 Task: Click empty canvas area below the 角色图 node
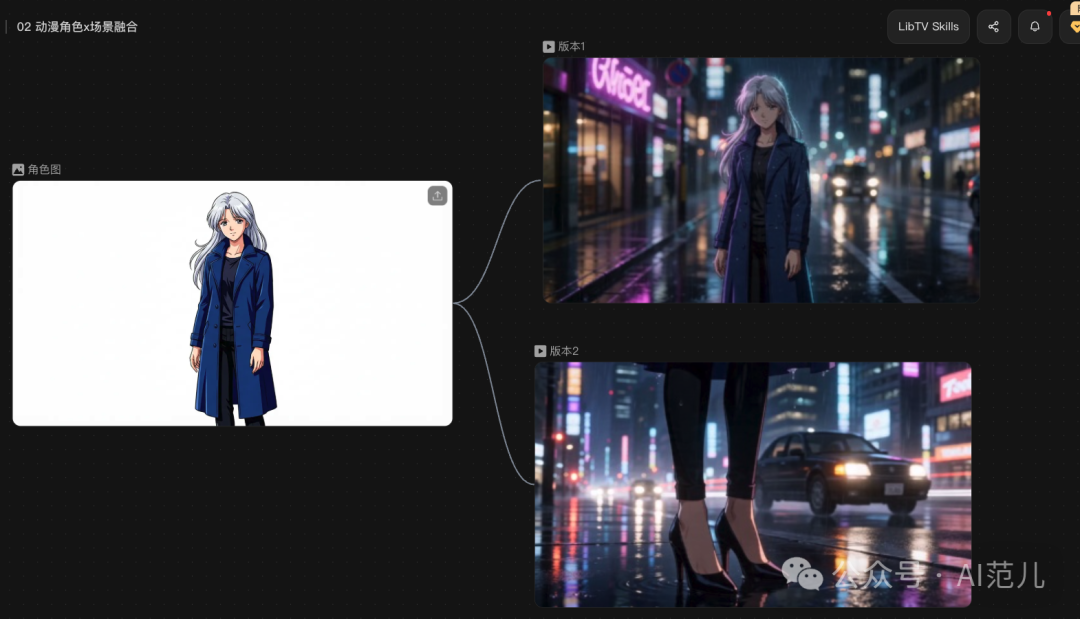(x=230, y=520)
